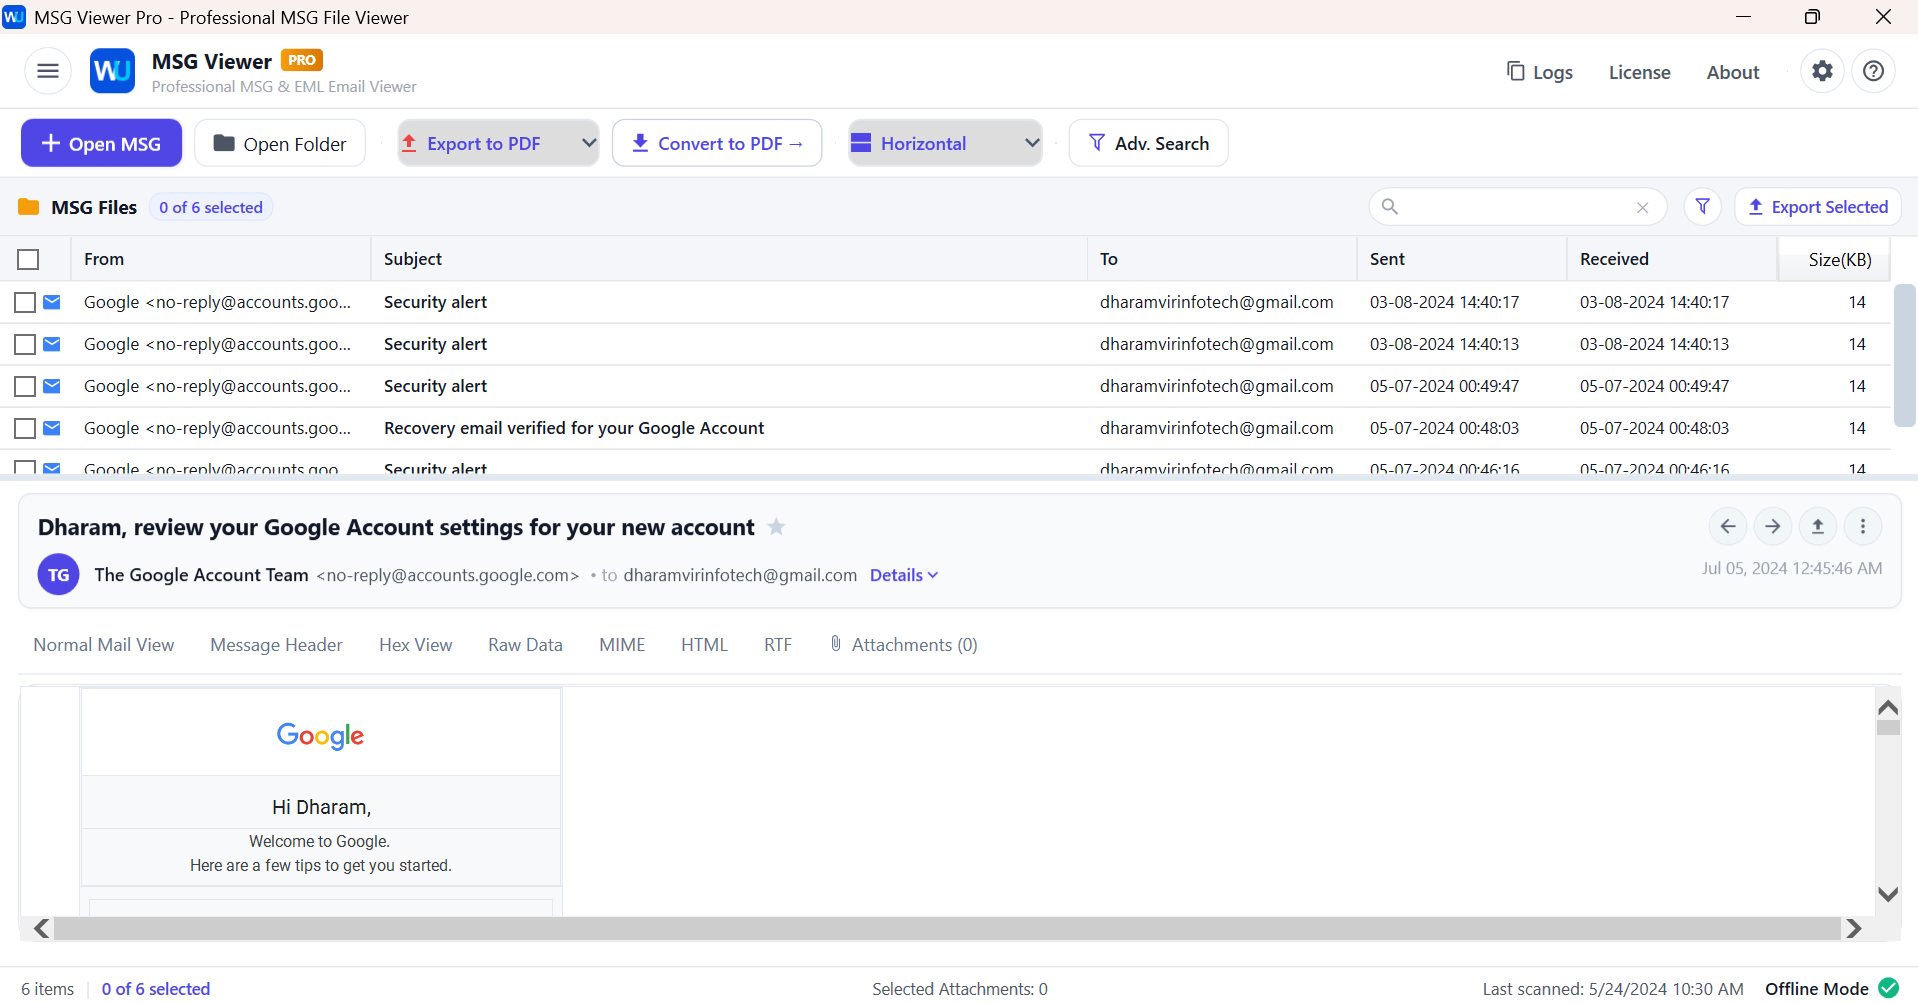Go to previous email arrow
The height and width of the screenshot is (1003, 1918).
point(1727,526)
